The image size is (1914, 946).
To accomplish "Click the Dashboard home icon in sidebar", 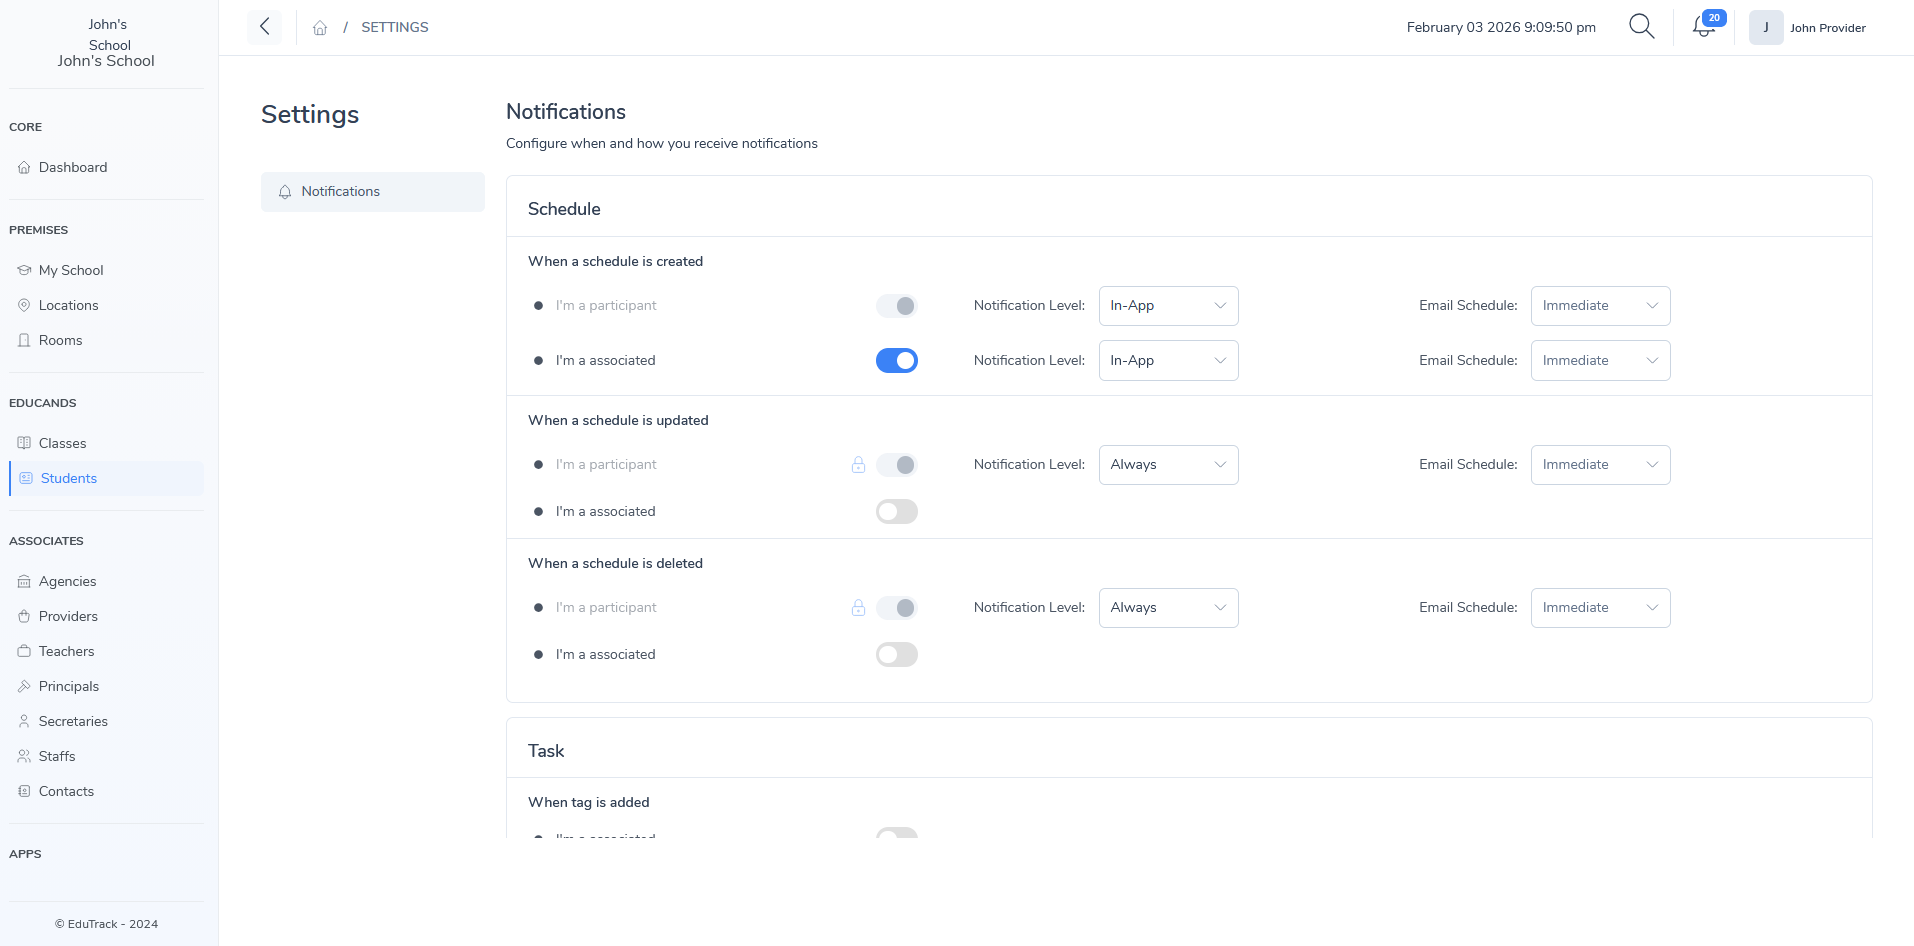I will (24, 168).
